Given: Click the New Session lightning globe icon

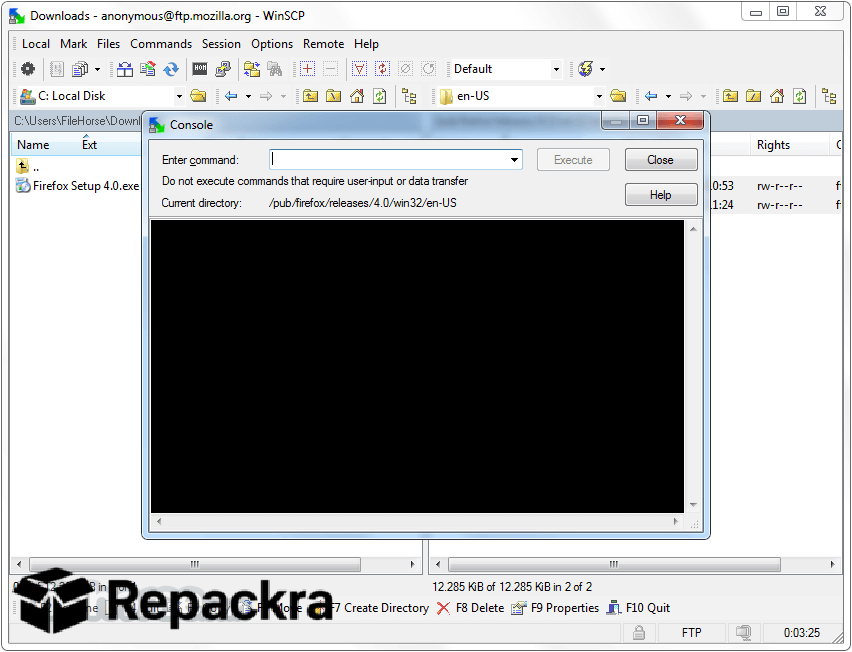Looking at the screenshot, I should 586,69.
